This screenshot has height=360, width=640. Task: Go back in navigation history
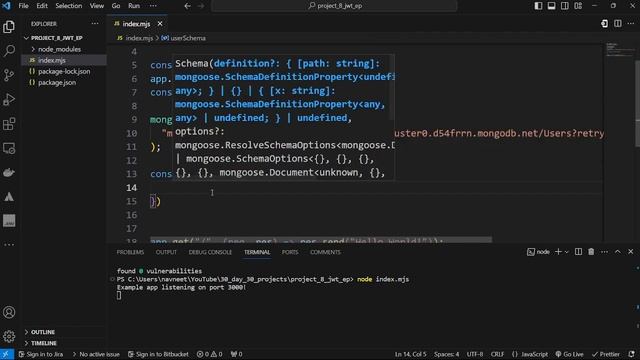pyautogui.click(x=187, y=6)
